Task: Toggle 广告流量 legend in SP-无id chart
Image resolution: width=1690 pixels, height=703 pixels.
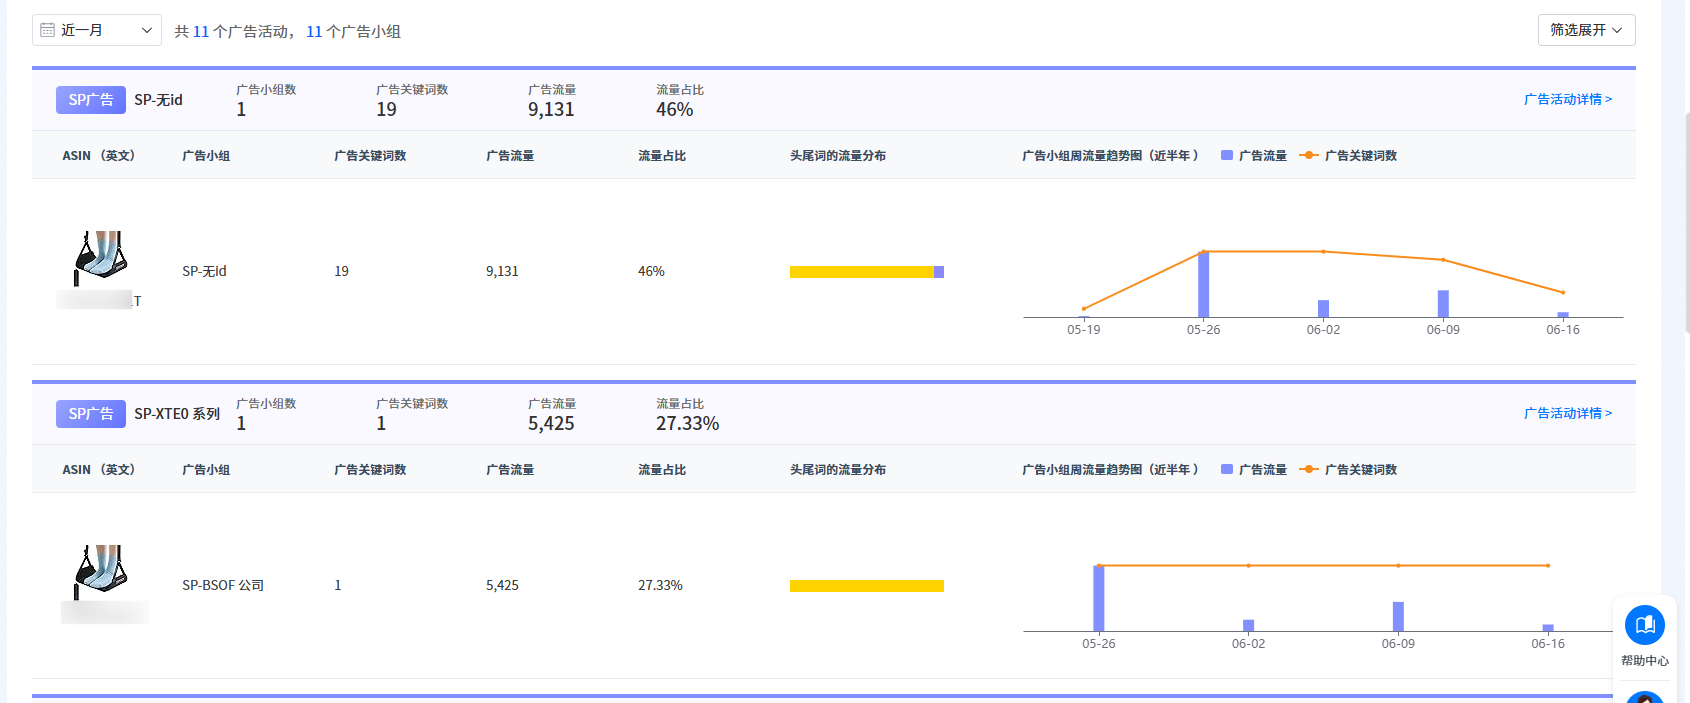Action: coord(1254,155)
